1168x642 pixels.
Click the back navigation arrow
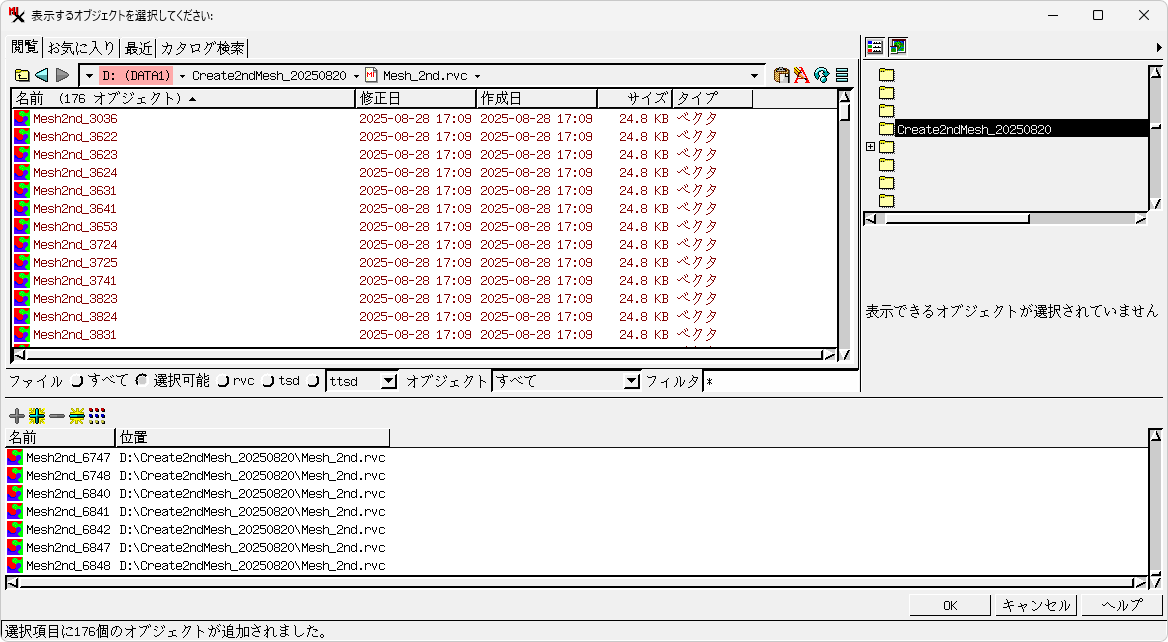[42, 76]
